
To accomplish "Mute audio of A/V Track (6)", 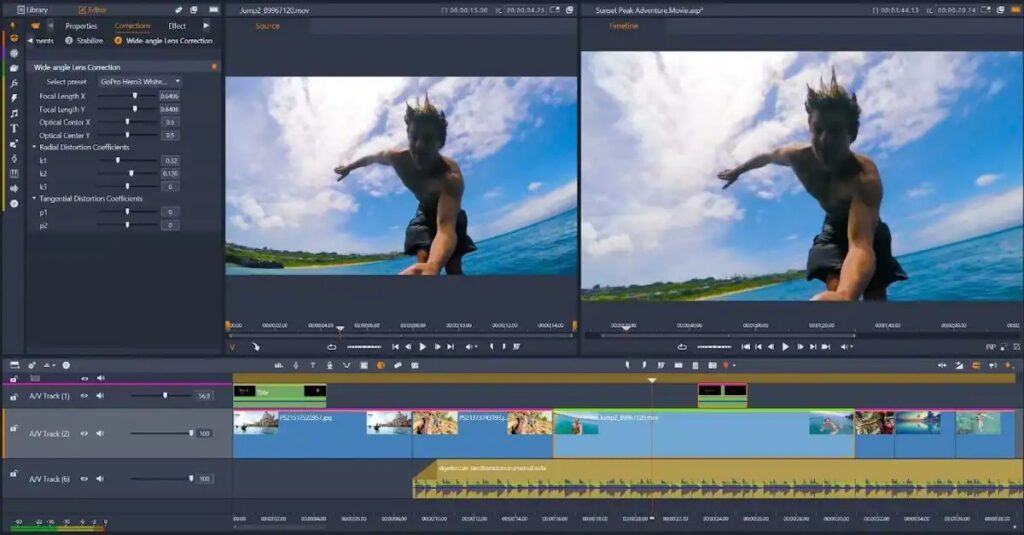I will click(x=100, y=479).
